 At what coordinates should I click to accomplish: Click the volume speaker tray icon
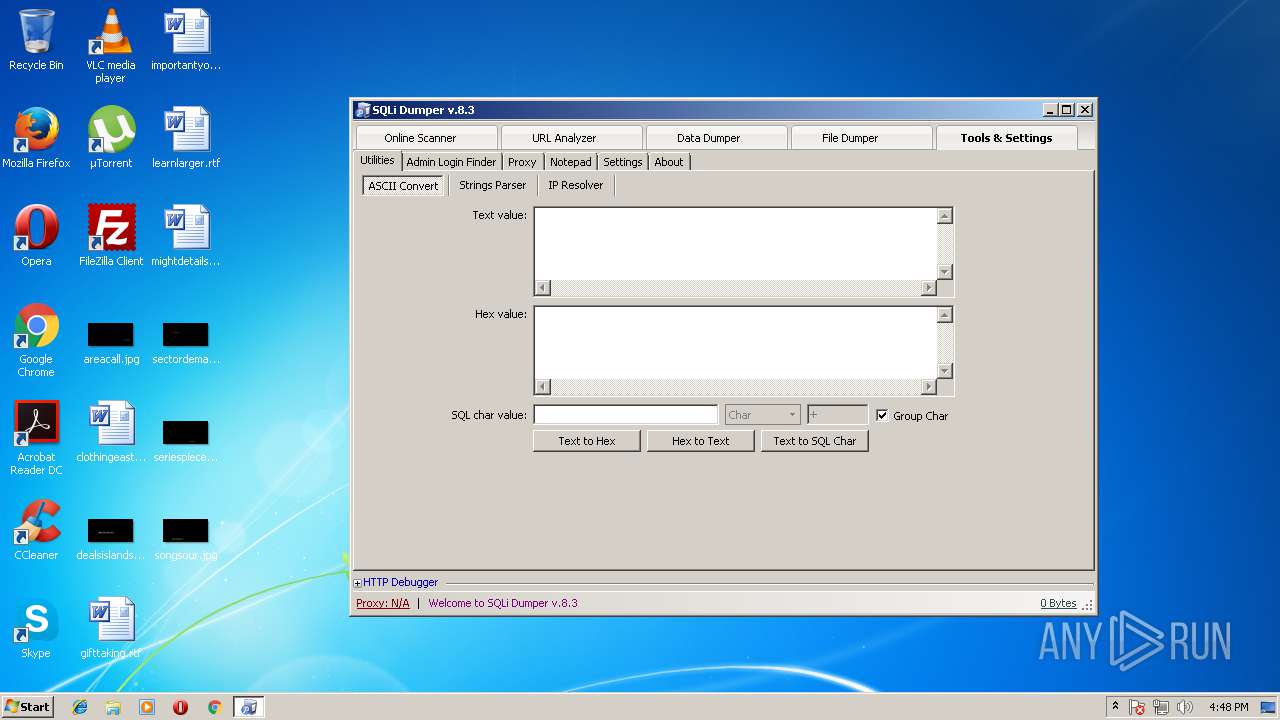point(1185,707)
